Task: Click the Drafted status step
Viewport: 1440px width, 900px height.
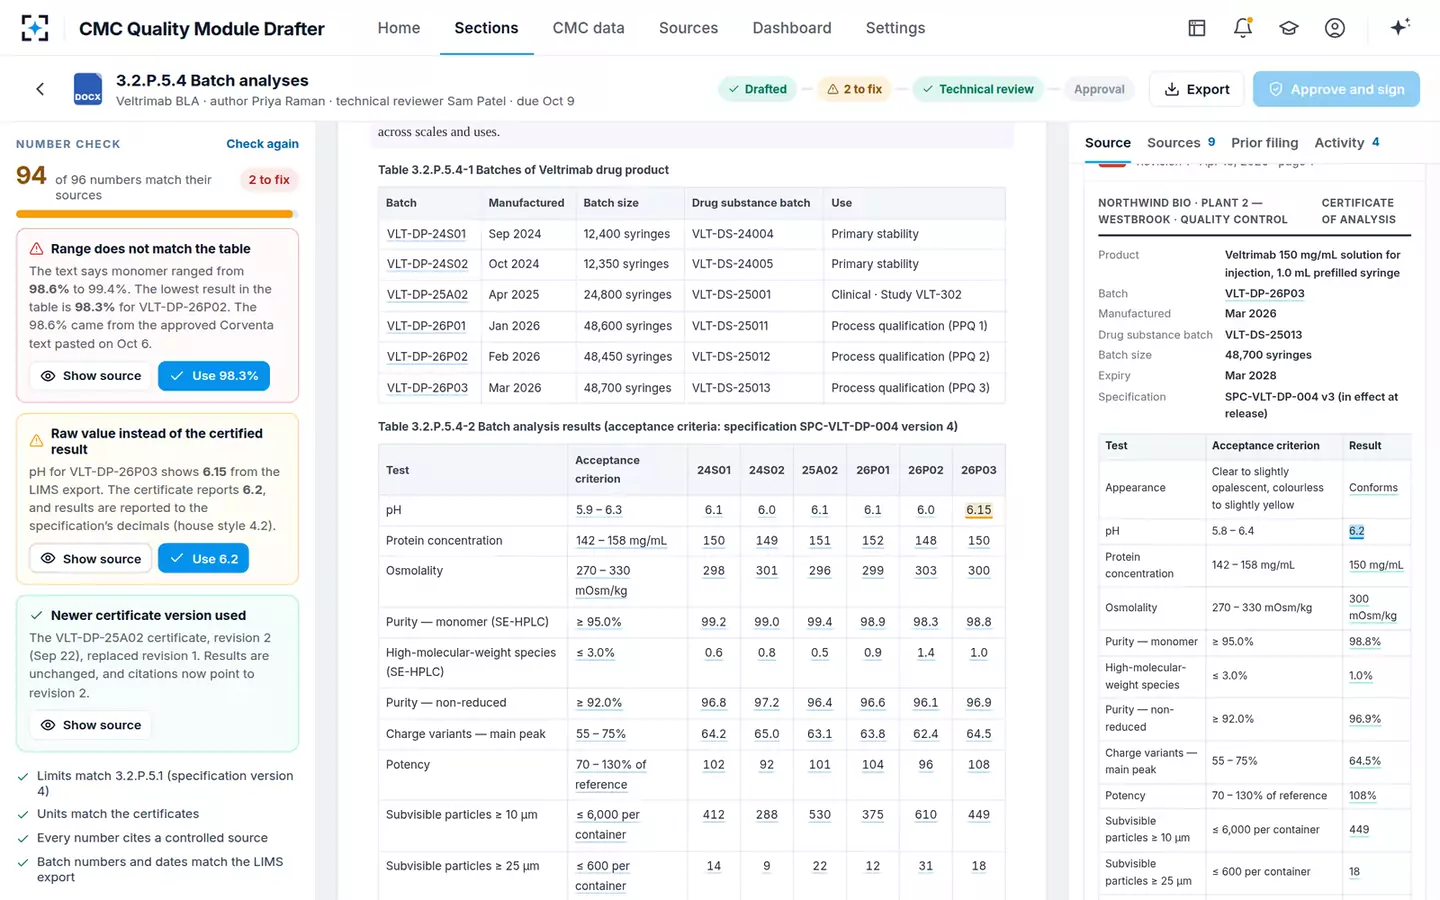Action: [x=757, y=89]
